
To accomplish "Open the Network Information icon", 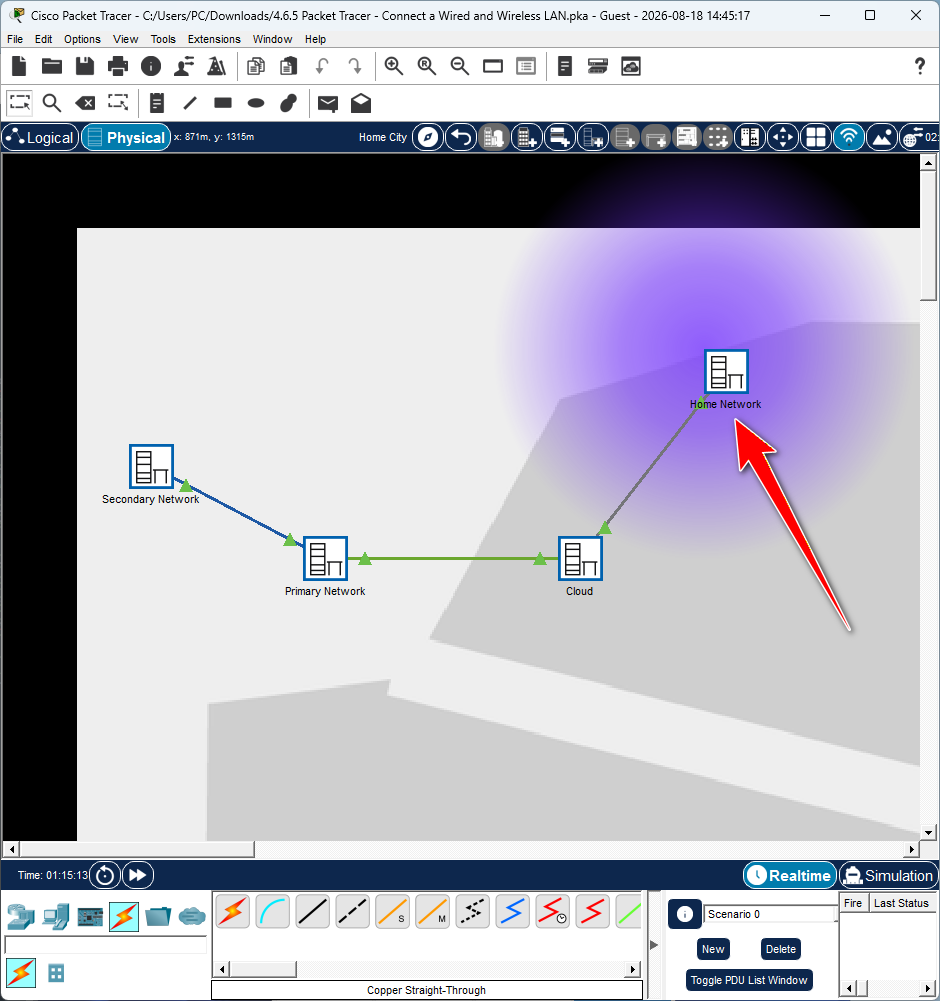I will click(151, 66).
